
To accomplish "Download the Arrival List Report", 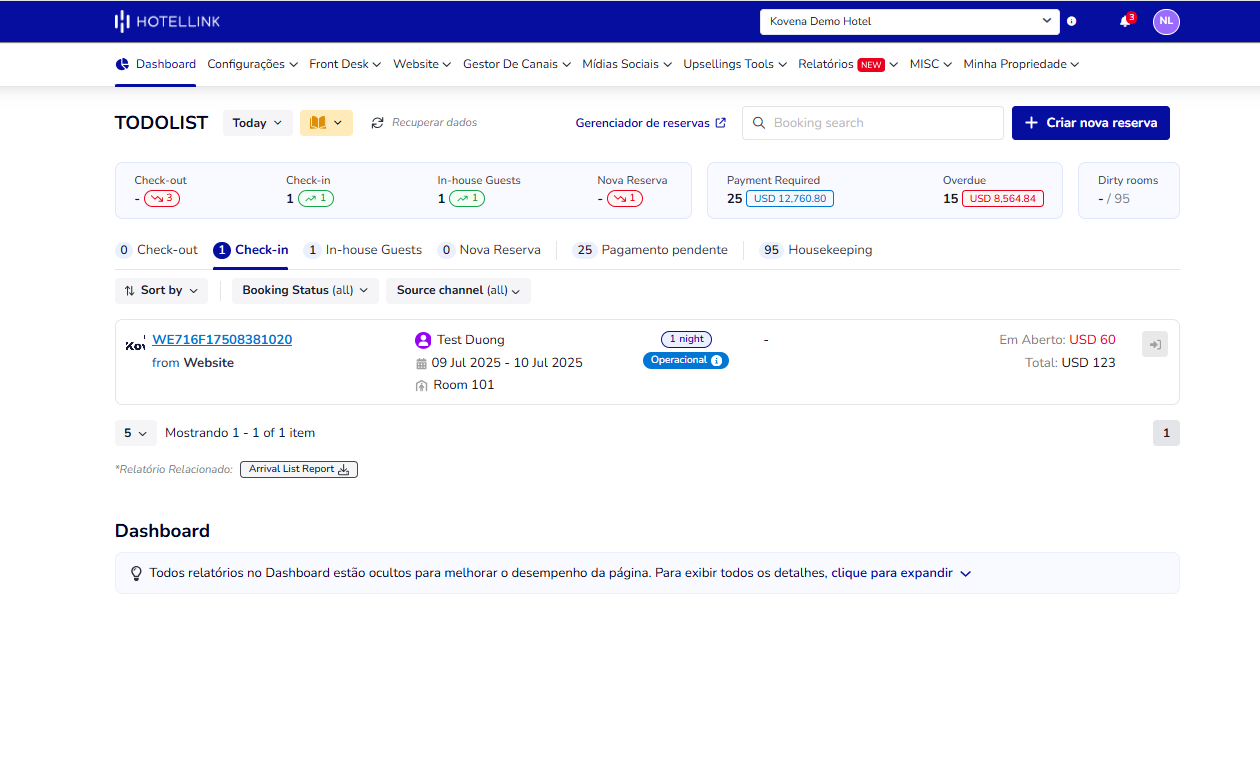I will coord(299,469).
